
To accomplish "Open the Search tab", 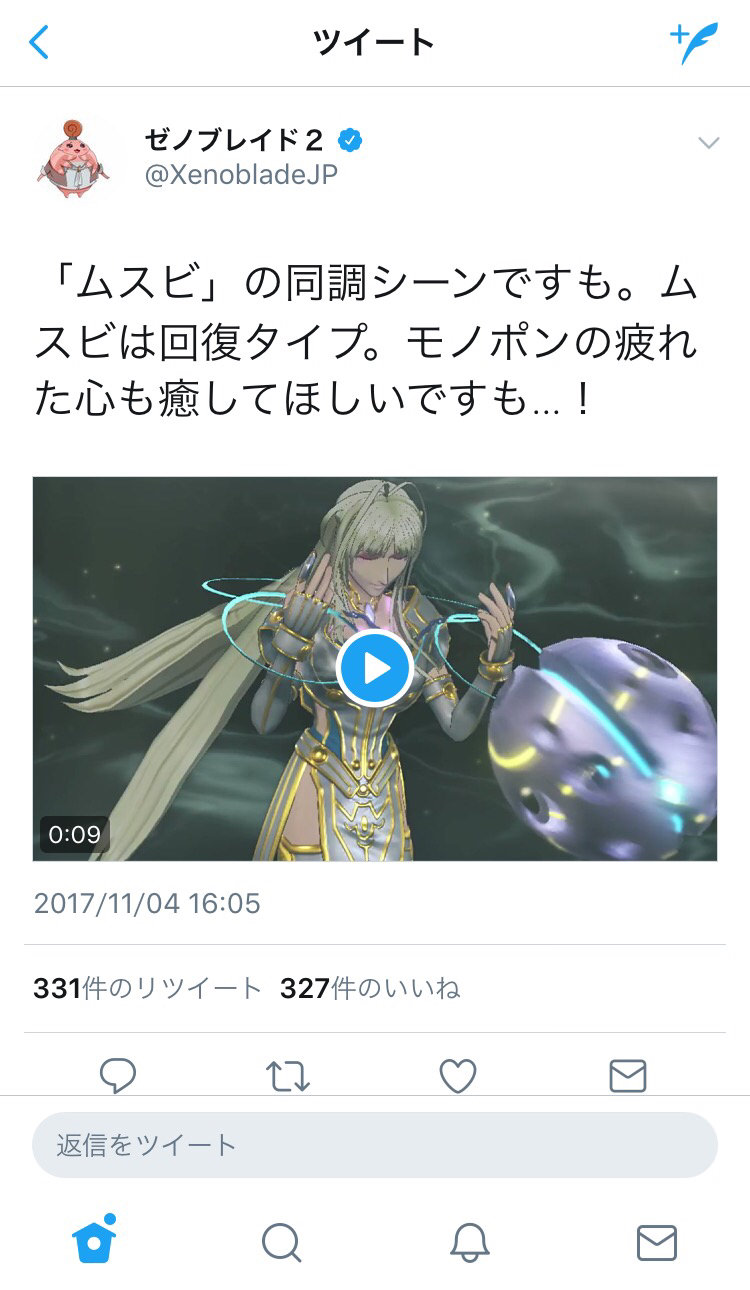I will [281, 1243].
